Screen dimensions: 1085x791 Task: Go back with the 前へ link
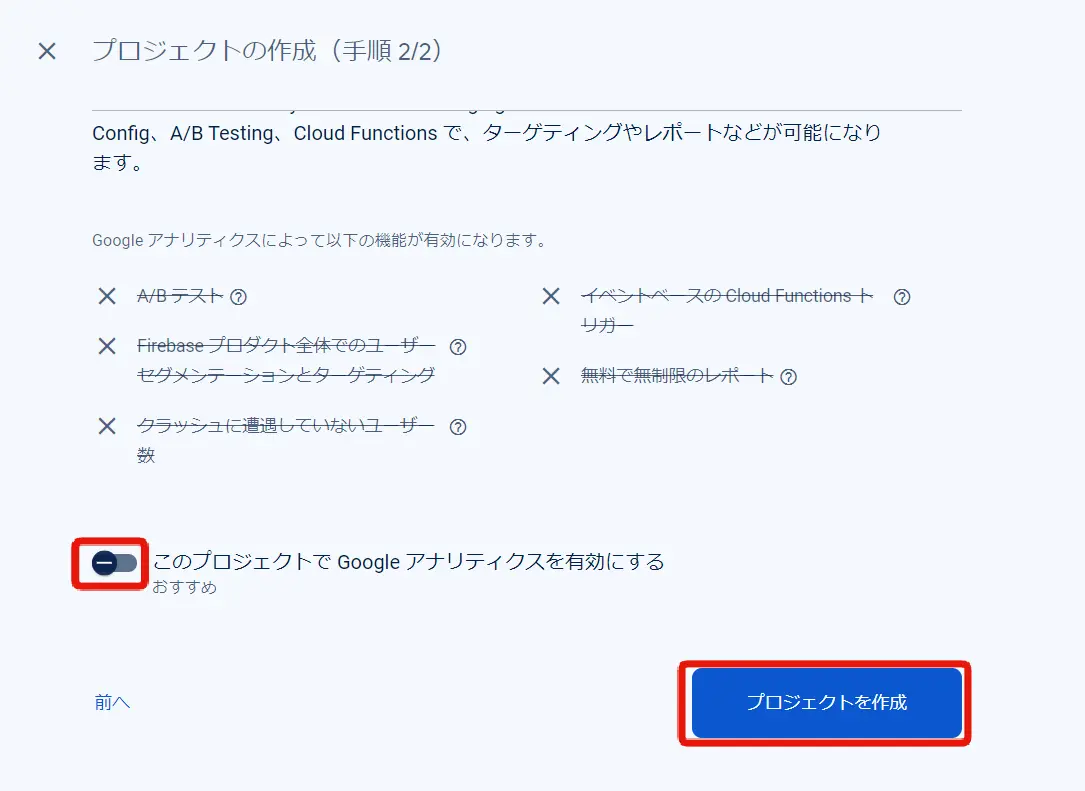[x=112, y=702]
